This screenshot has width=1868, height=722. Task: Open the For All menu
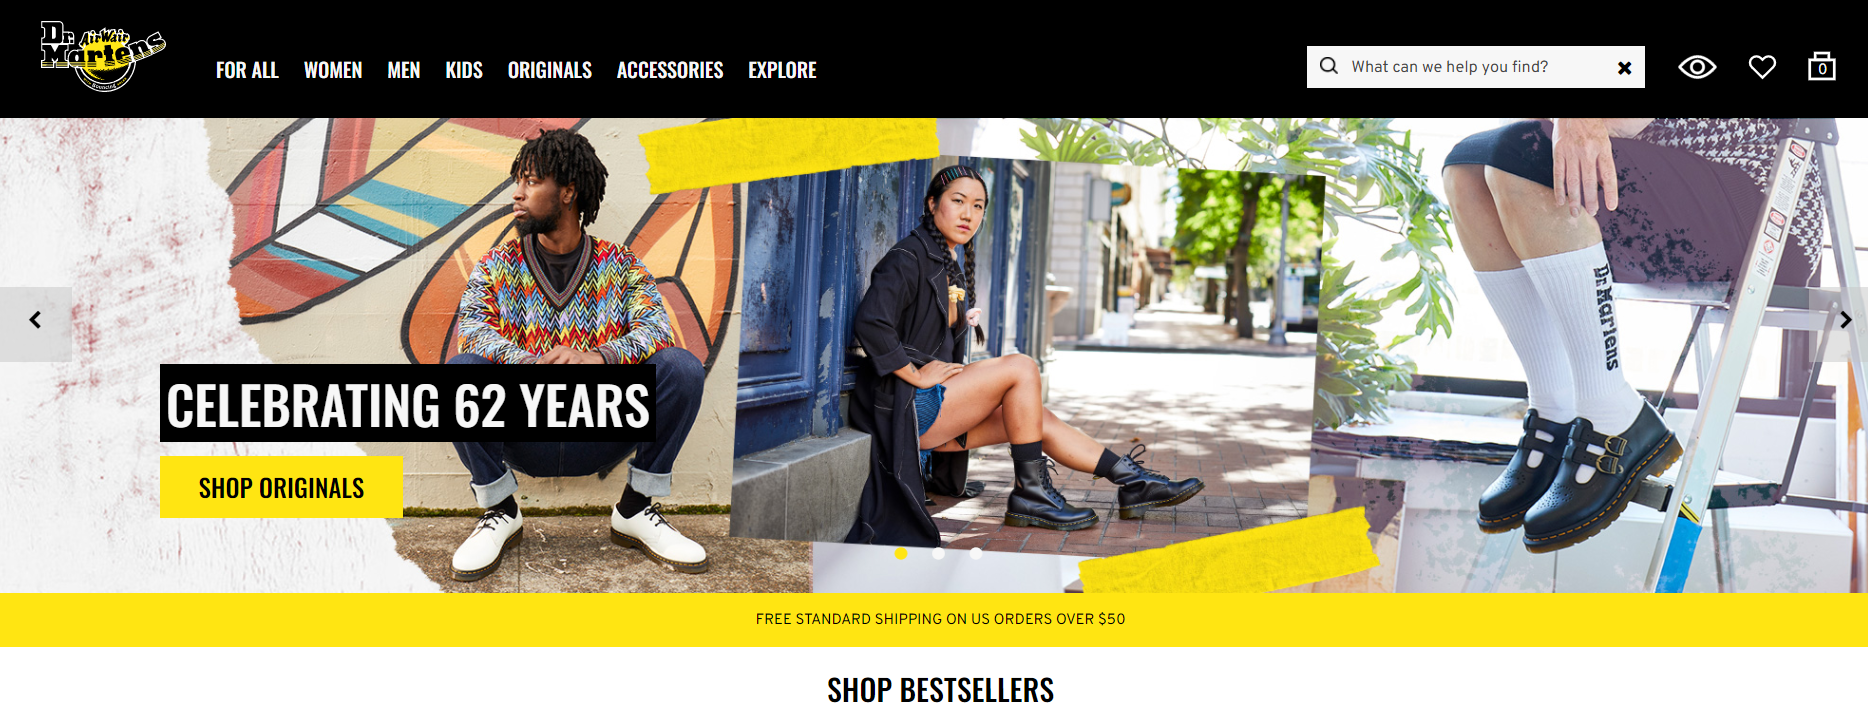pos(247,70)
